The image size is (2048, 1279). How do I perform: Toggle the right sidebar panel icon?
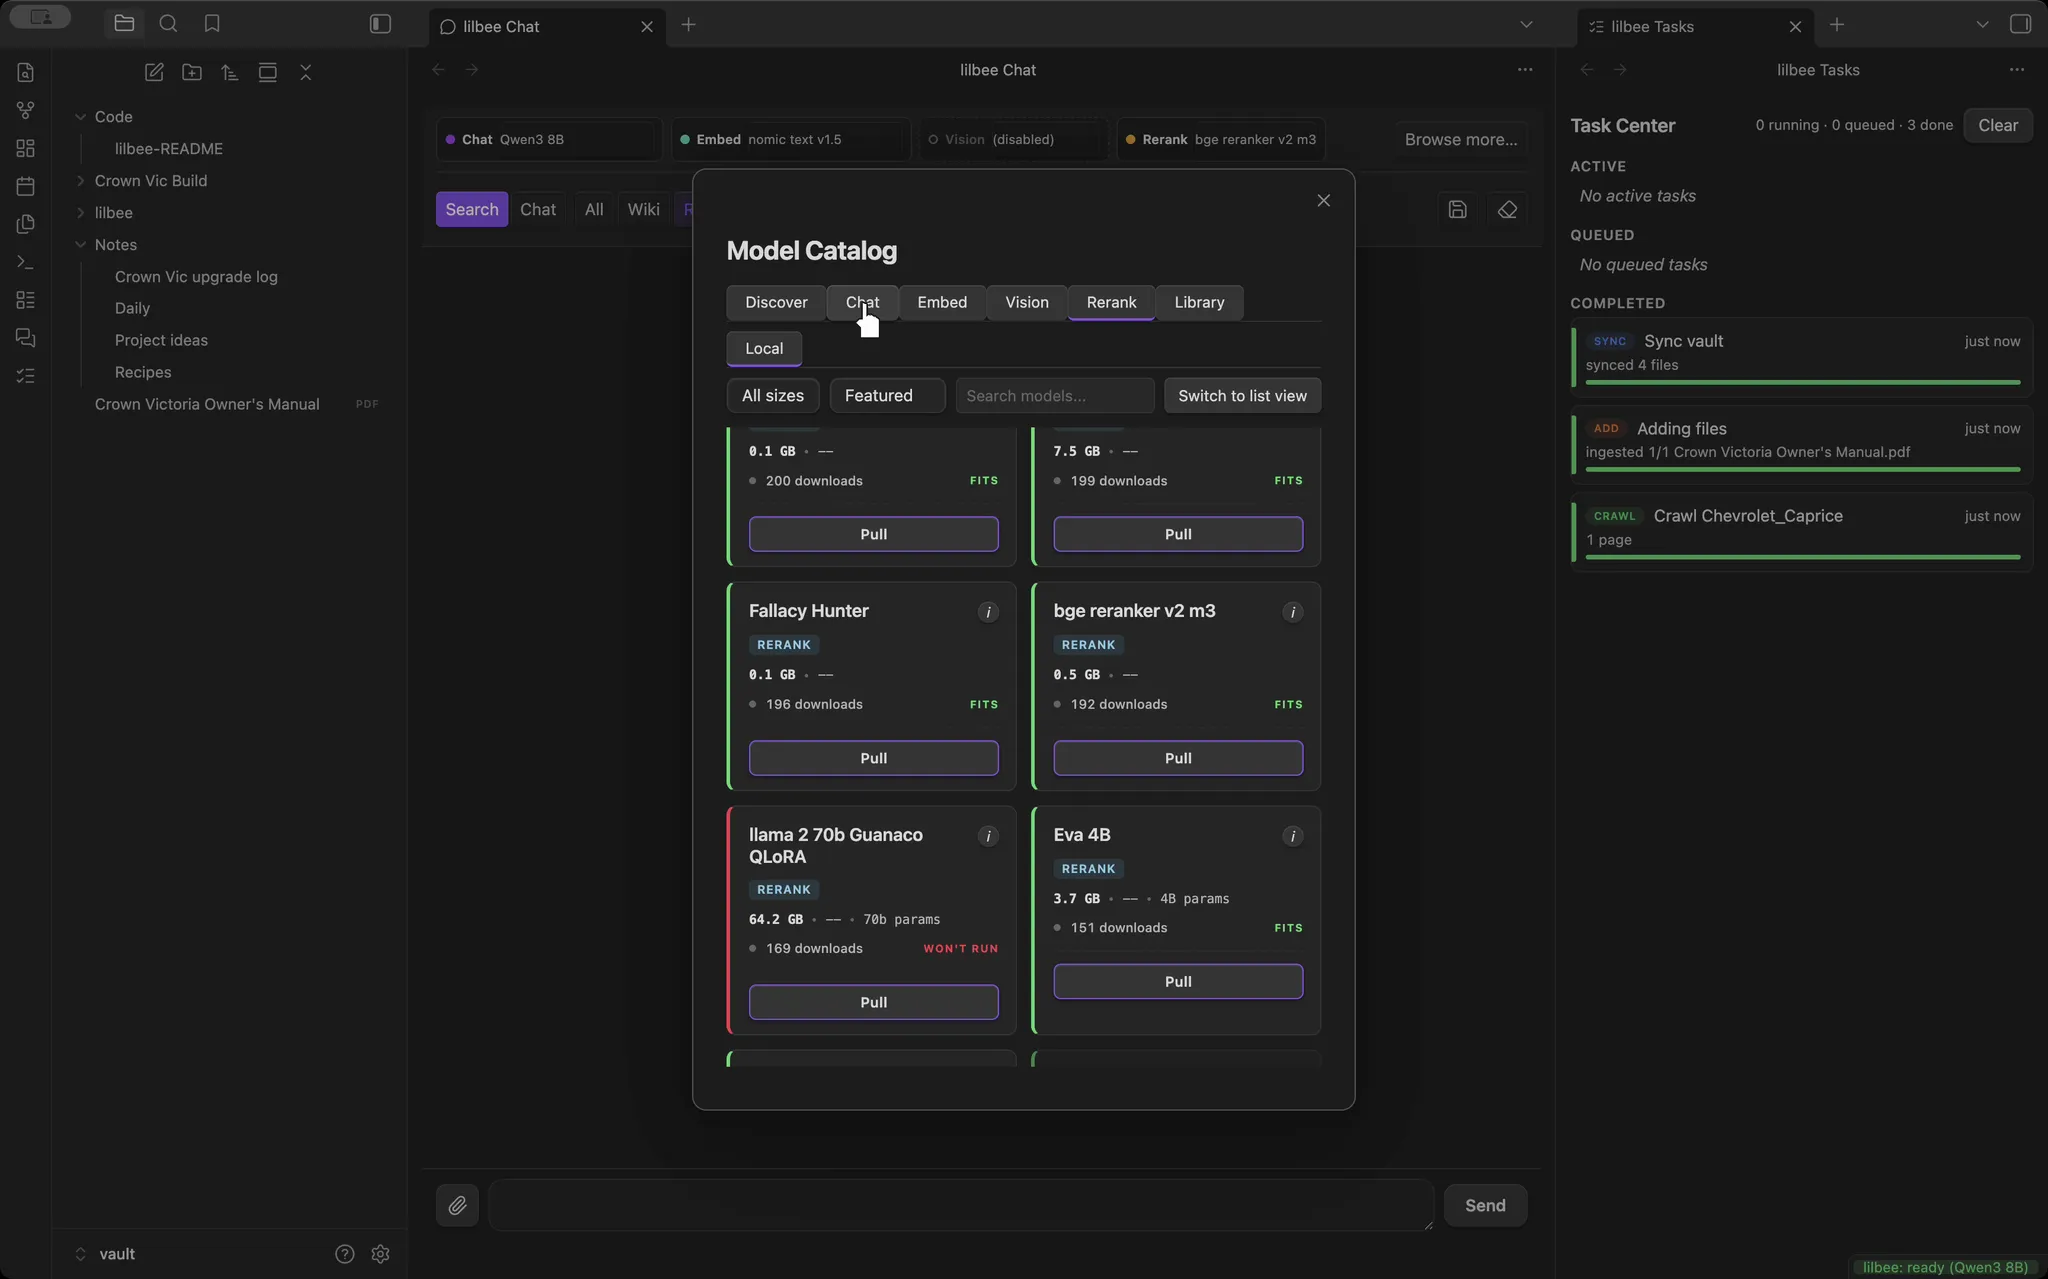click(x=2020, y=23)
